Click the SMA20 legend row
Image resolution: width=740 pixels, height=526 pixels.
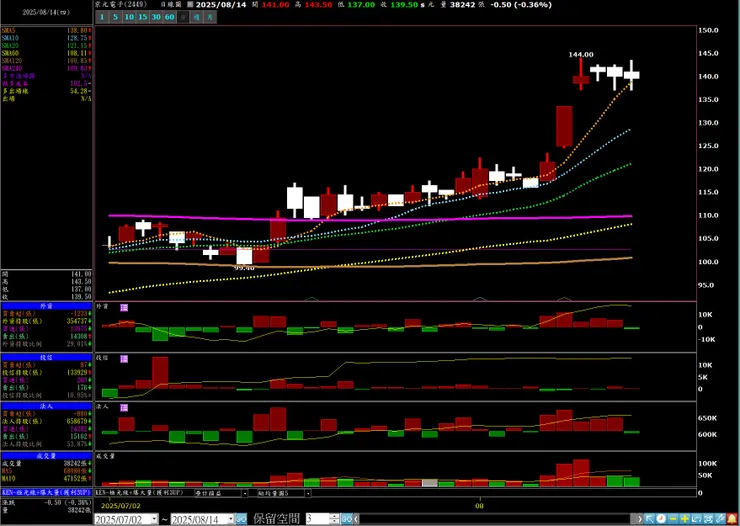click(x=46, y=45)
